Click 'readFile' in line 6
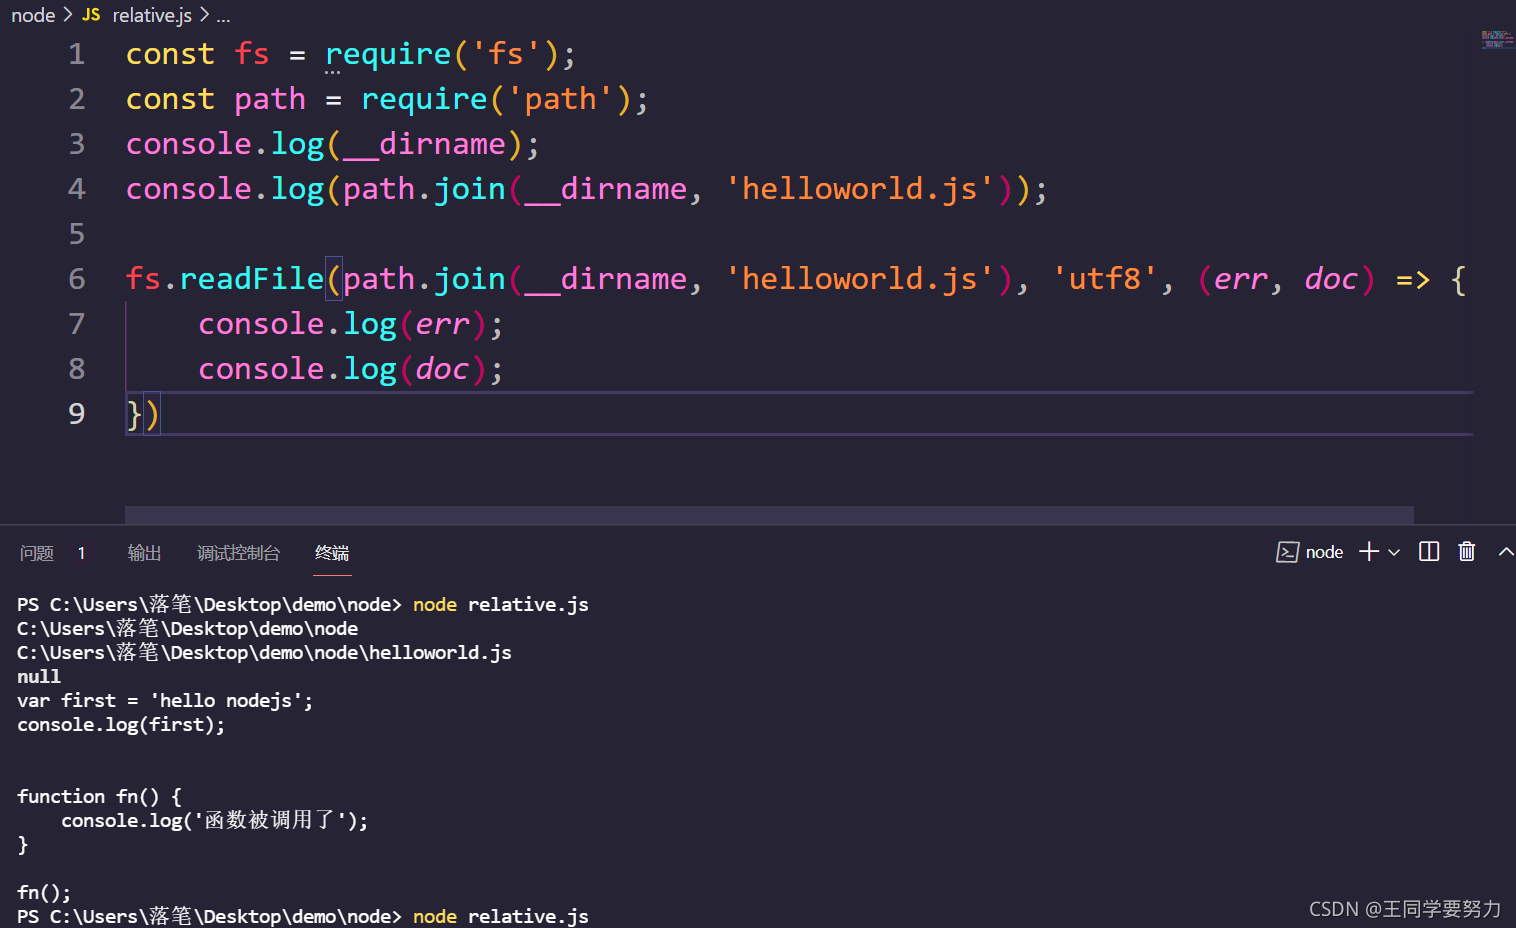Screen dimensions: 1516x928 tap(251, 279)
